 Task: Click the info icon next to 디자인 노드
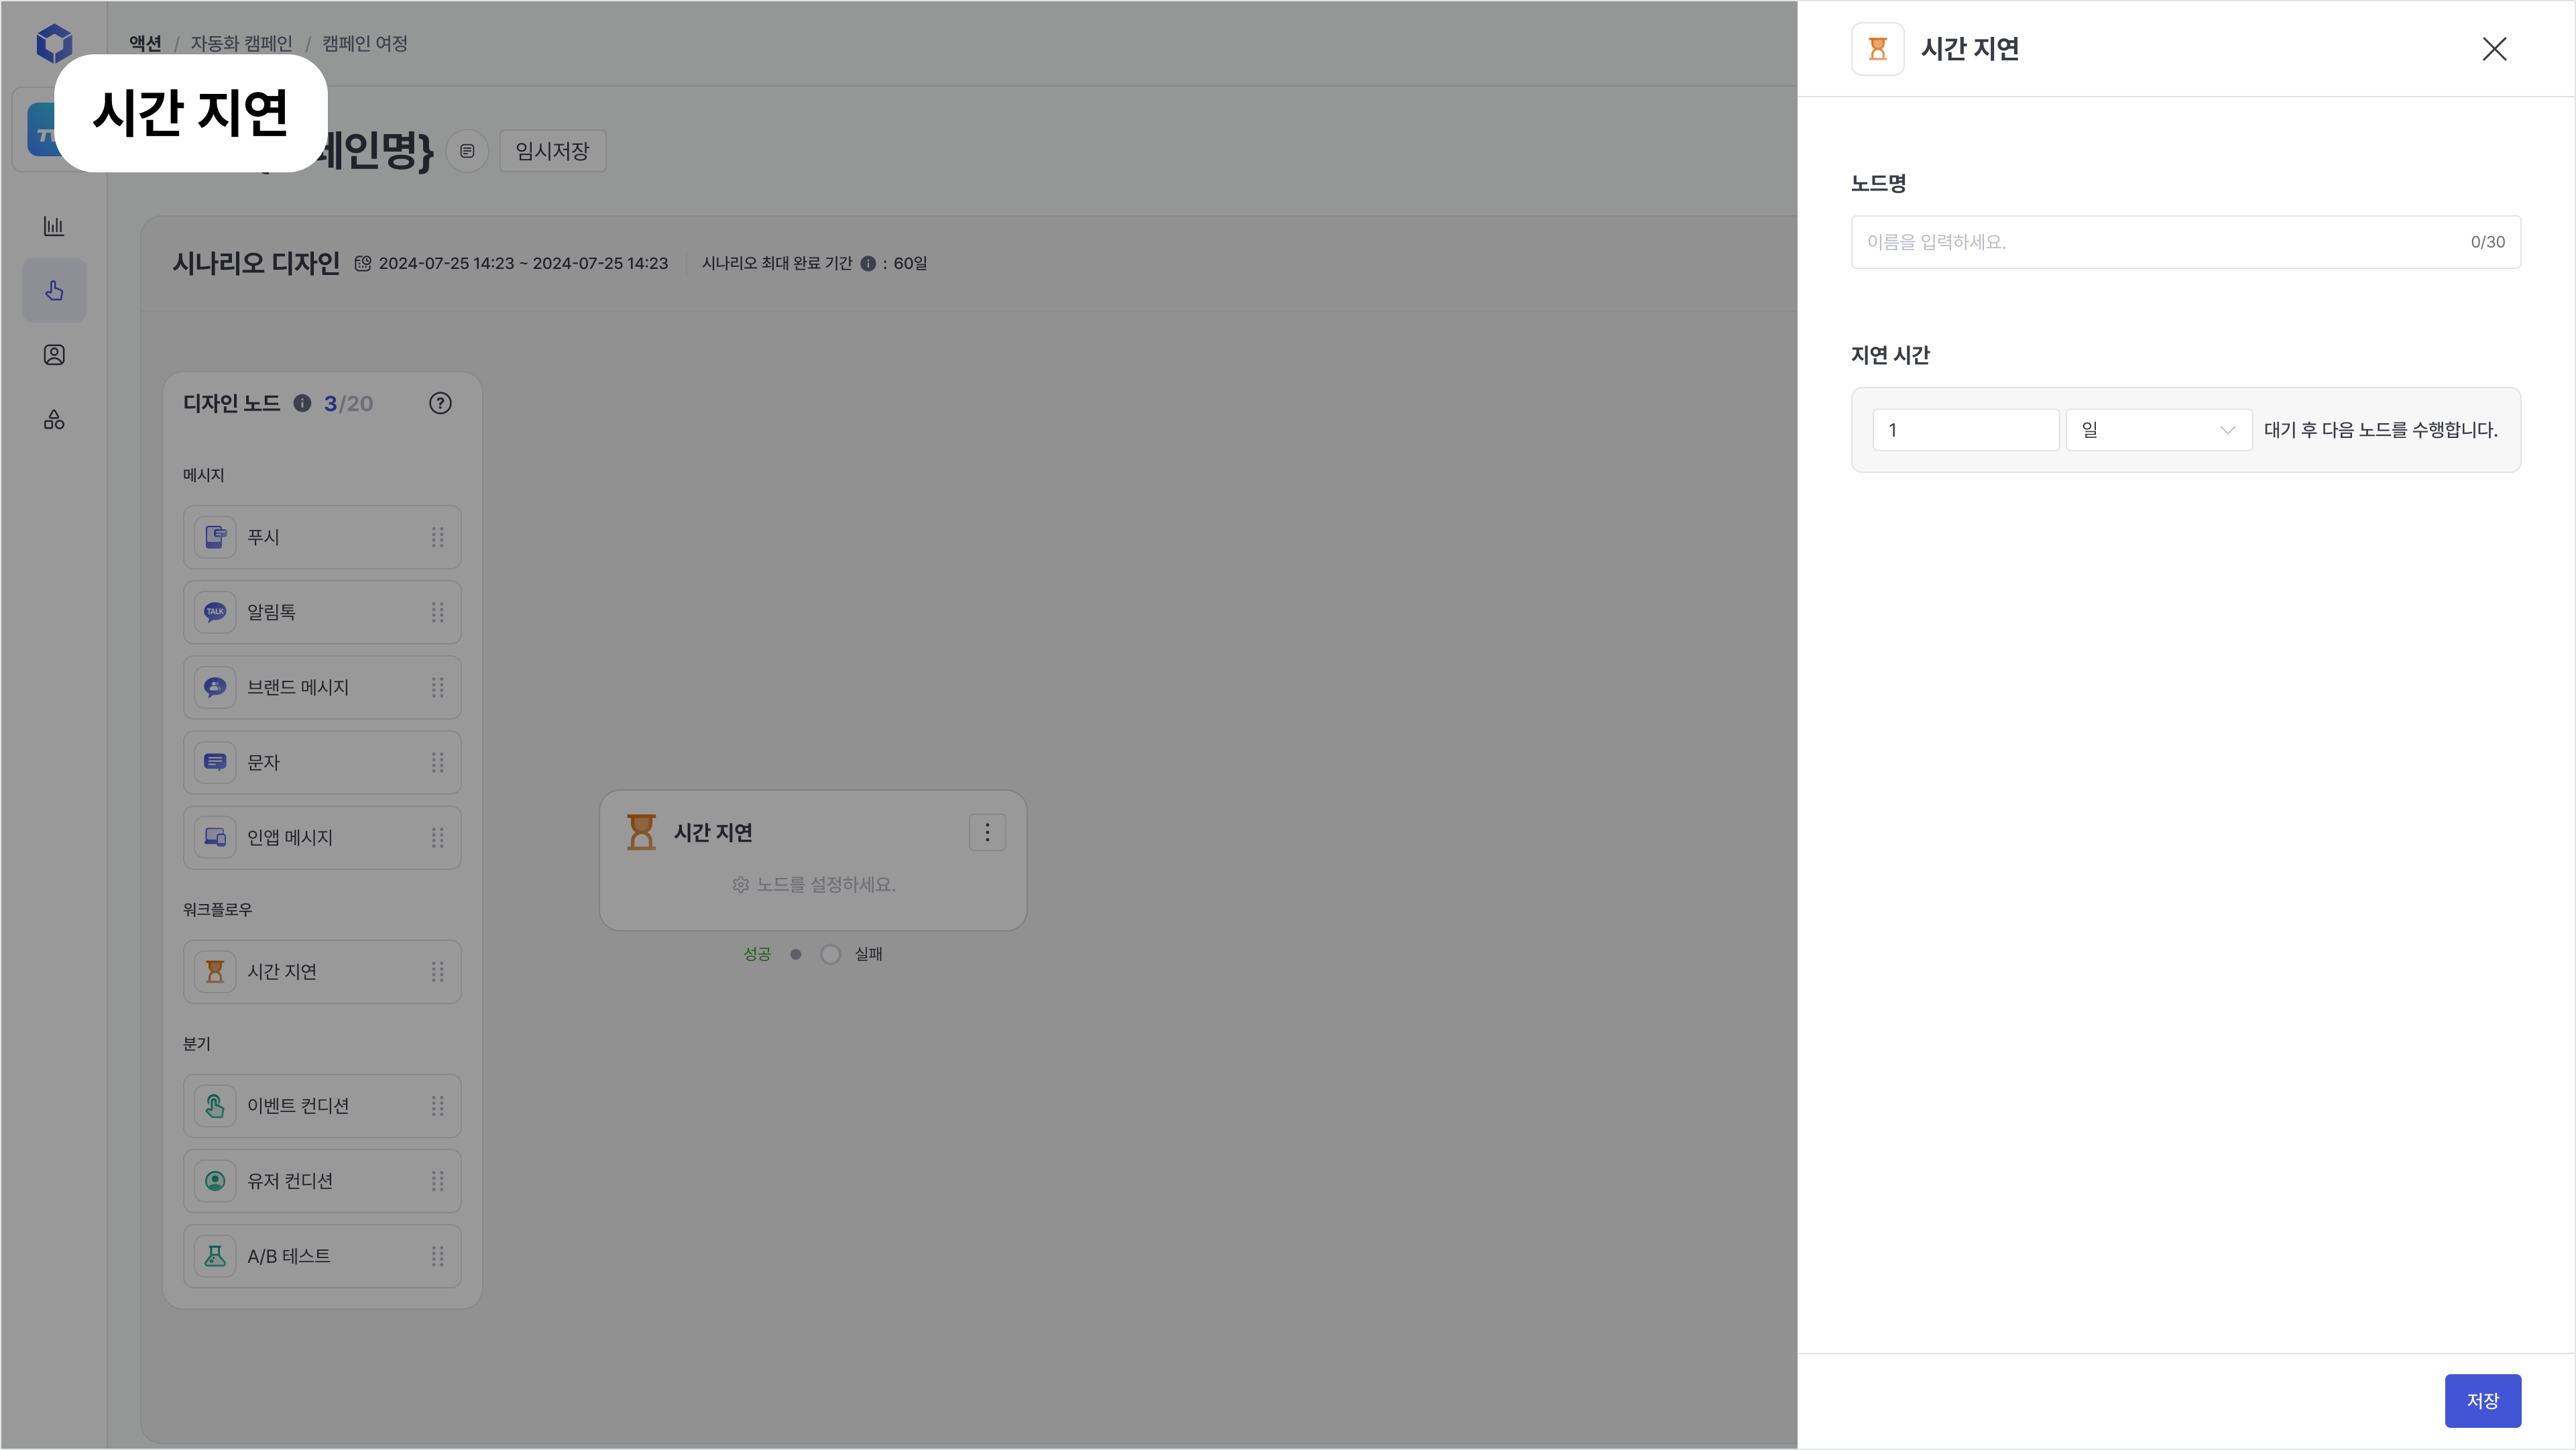pos(302,403)
